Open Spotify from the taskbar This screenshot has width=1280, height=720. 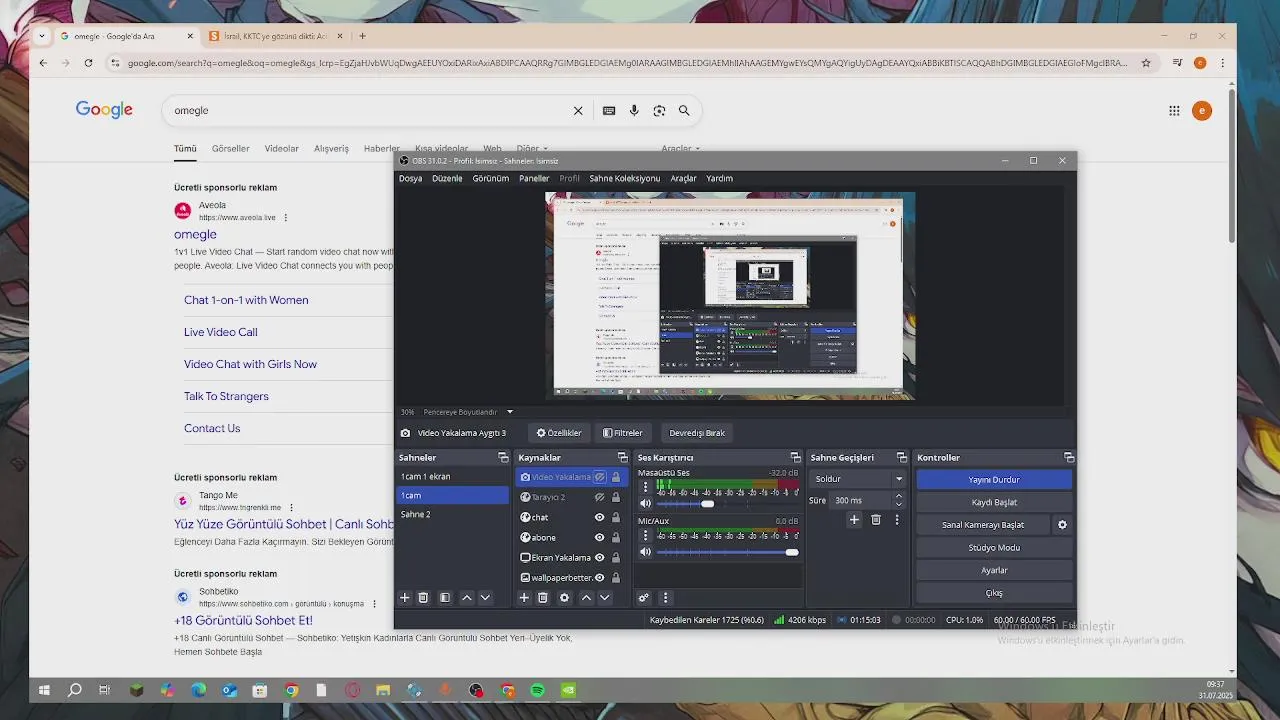click(537, 690)
